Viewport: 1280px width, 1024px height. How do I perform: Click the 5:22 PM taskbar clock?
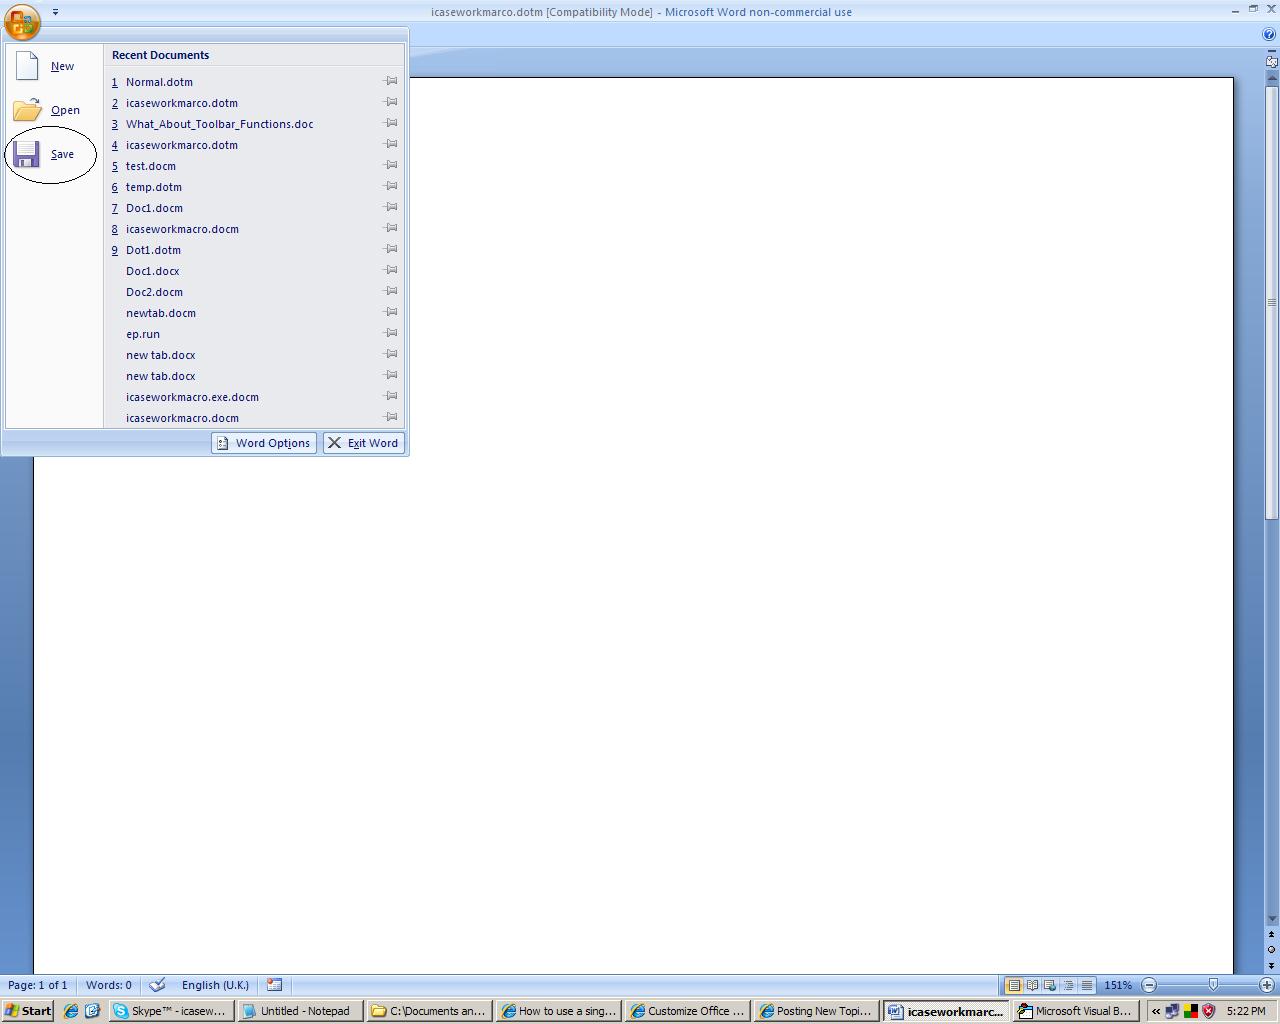[1246, 1011]
